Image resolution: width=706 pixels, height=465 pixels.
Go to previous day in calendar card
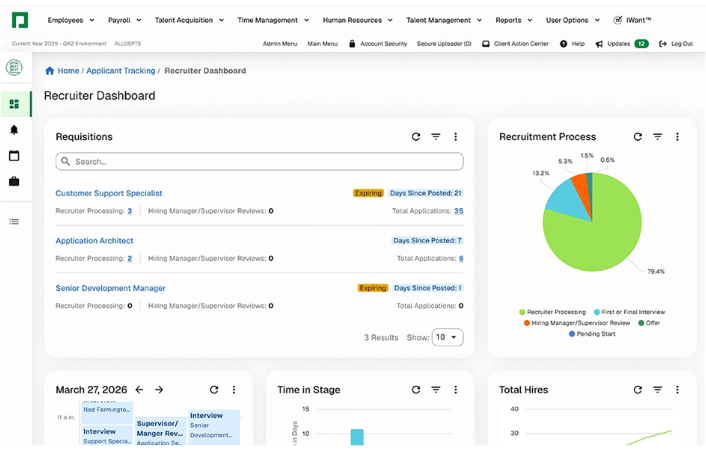tap(139, 390)
